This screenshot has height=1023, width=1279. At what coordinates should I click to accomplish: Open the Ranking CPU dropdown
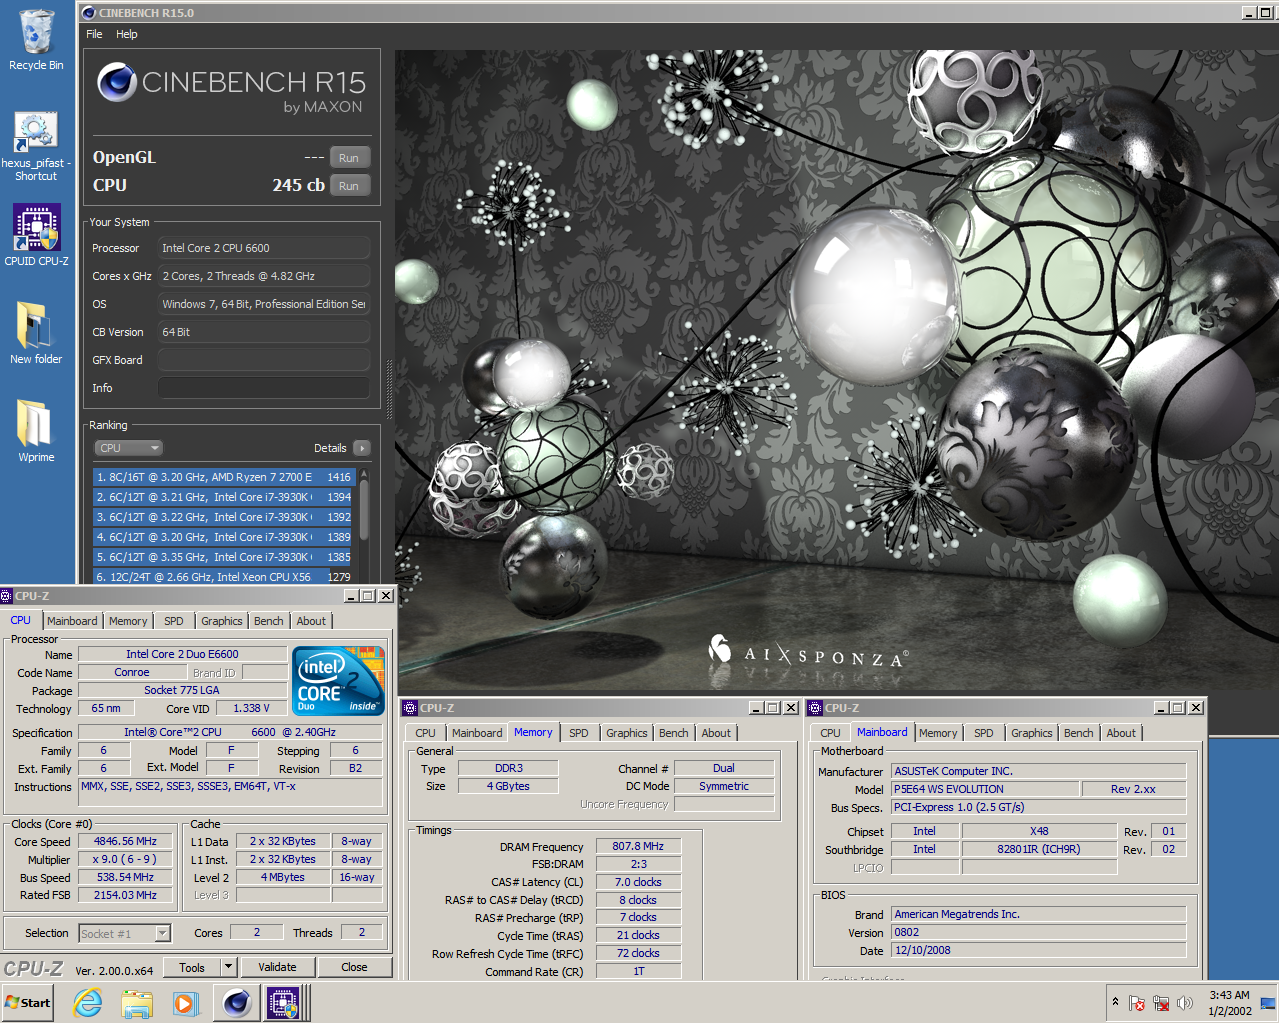coord(128,448)
